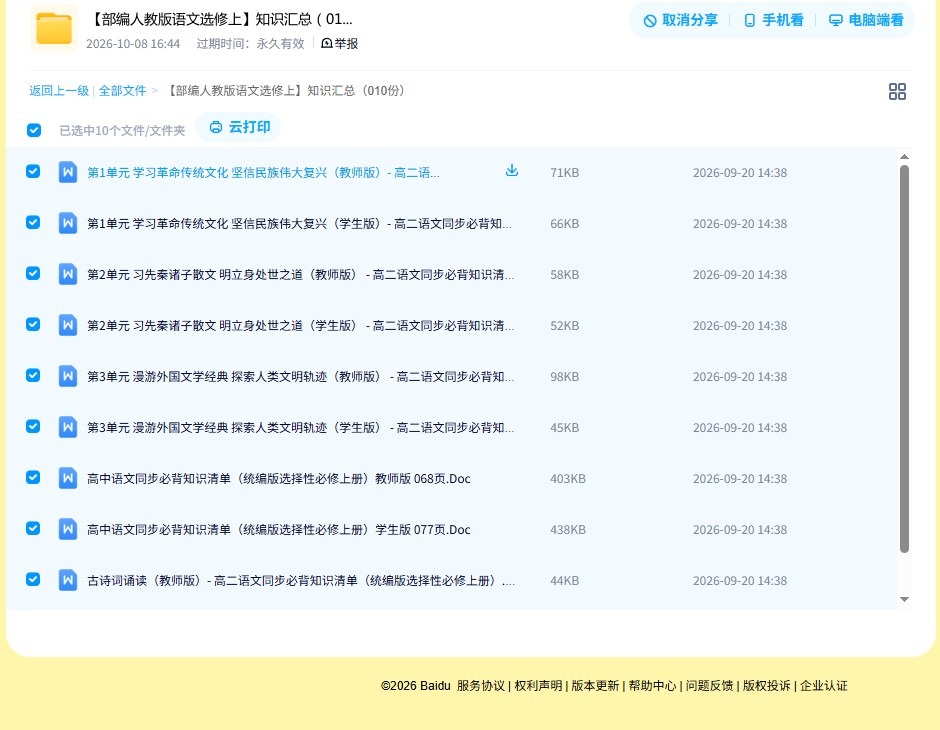Click 取消分享 cancel share button
Viewport: 940px width, 730px height.
tap(680, 20)
